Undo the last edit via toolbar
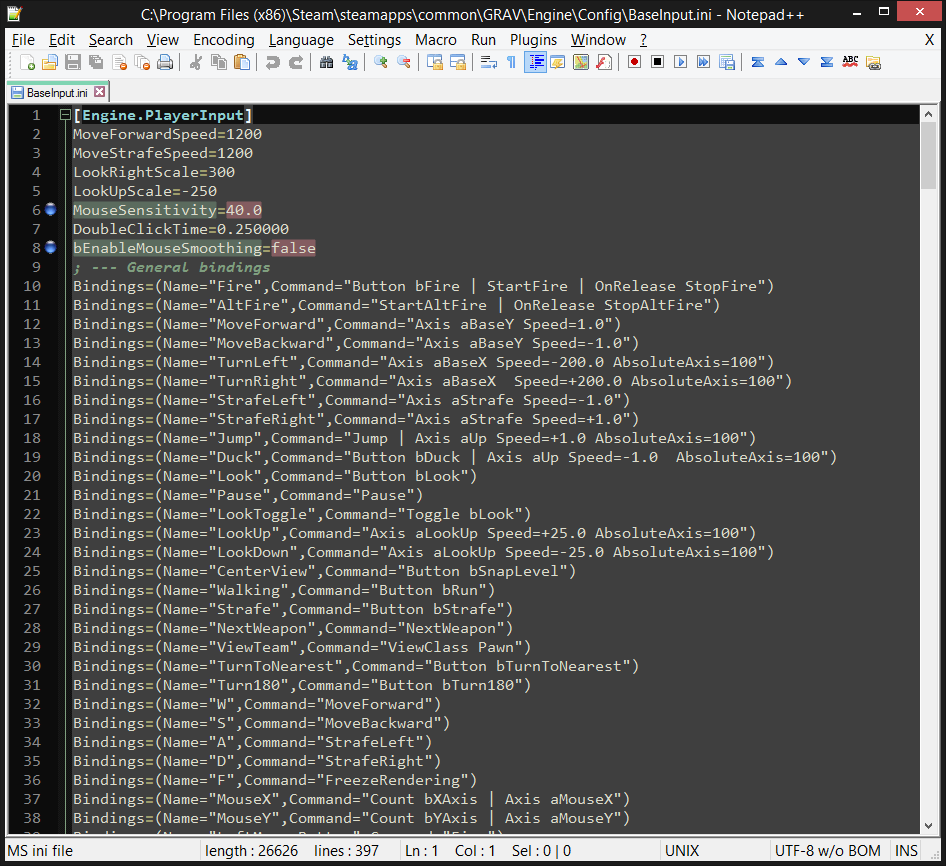946x866 pixels. (x=273, y=62)
